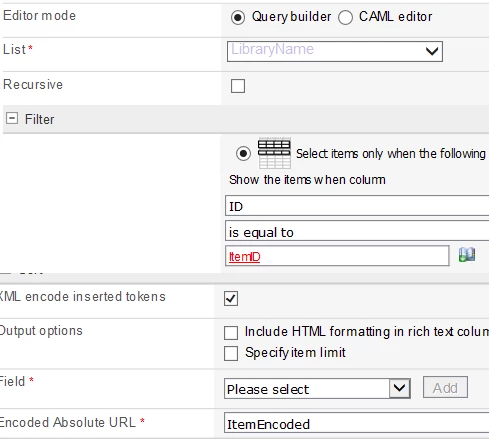Click the Add button
Image resolution: width=489 pixels, height=439 pixels.
445,387
